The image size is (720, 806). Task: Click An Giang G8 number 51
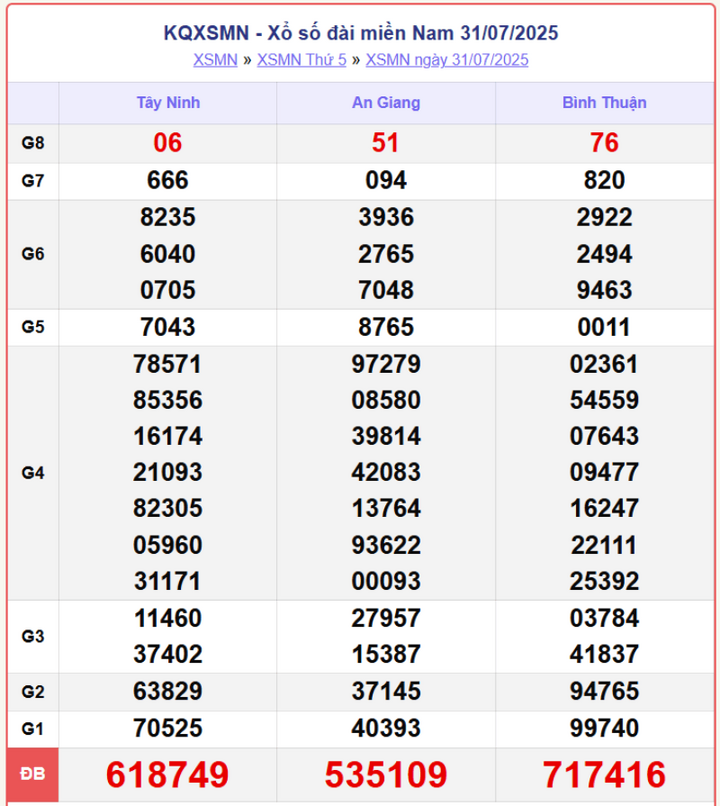(385, 142)
